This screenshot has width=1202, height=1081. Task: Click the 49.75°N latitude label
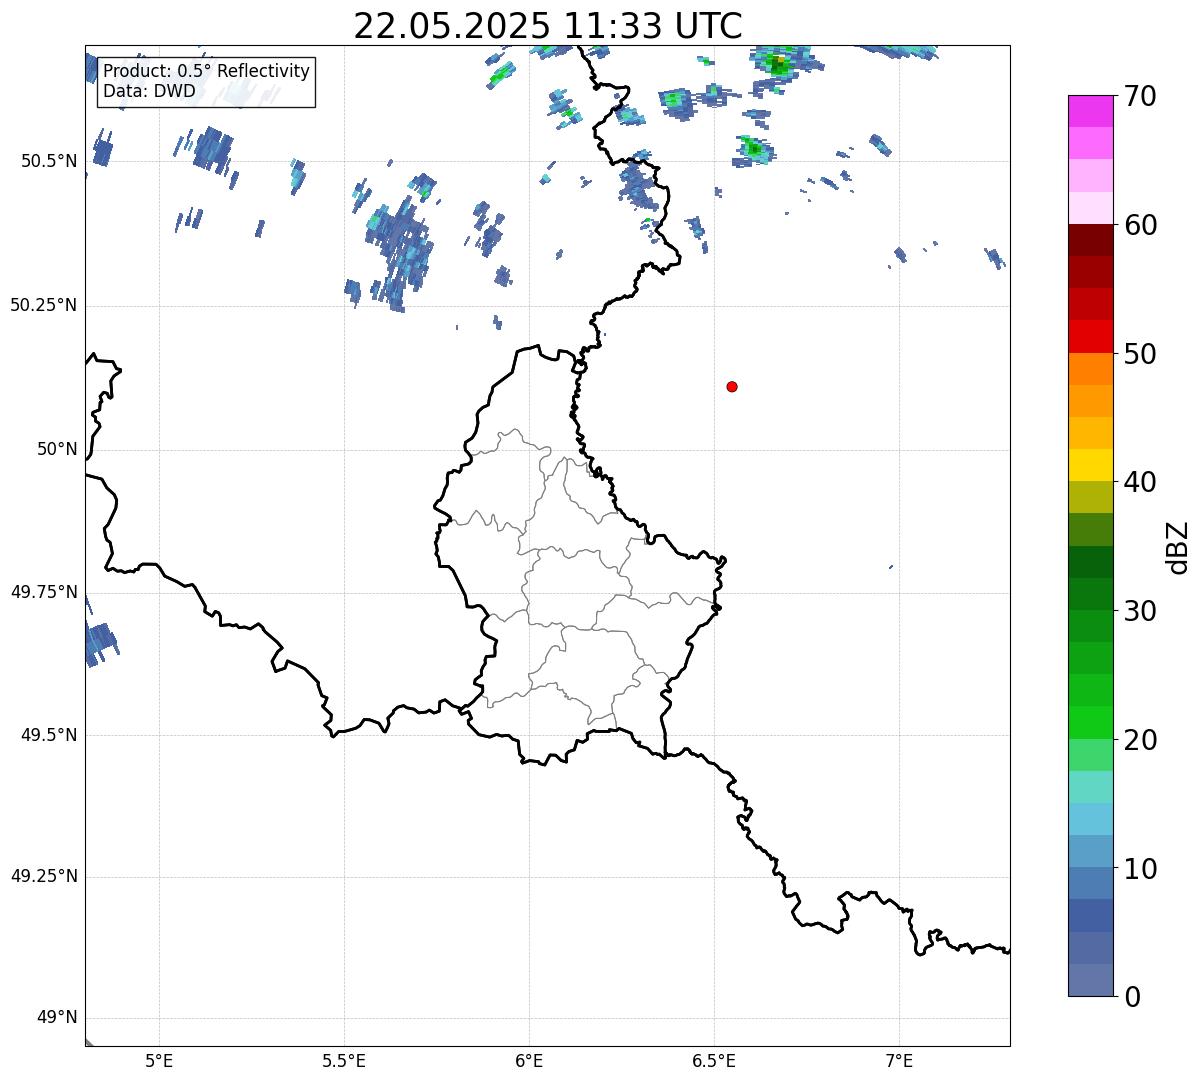tap(43, 592)
